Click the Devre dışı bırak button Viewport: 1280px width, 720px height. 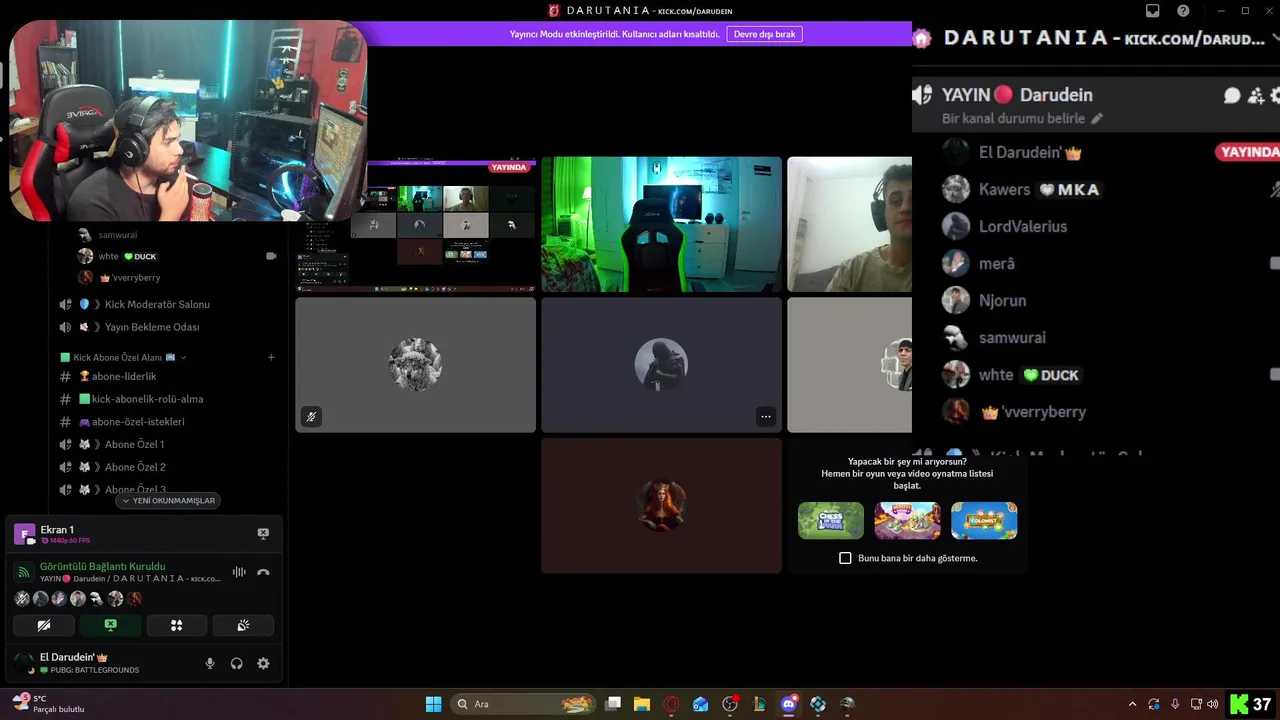(x=765, y=34)
